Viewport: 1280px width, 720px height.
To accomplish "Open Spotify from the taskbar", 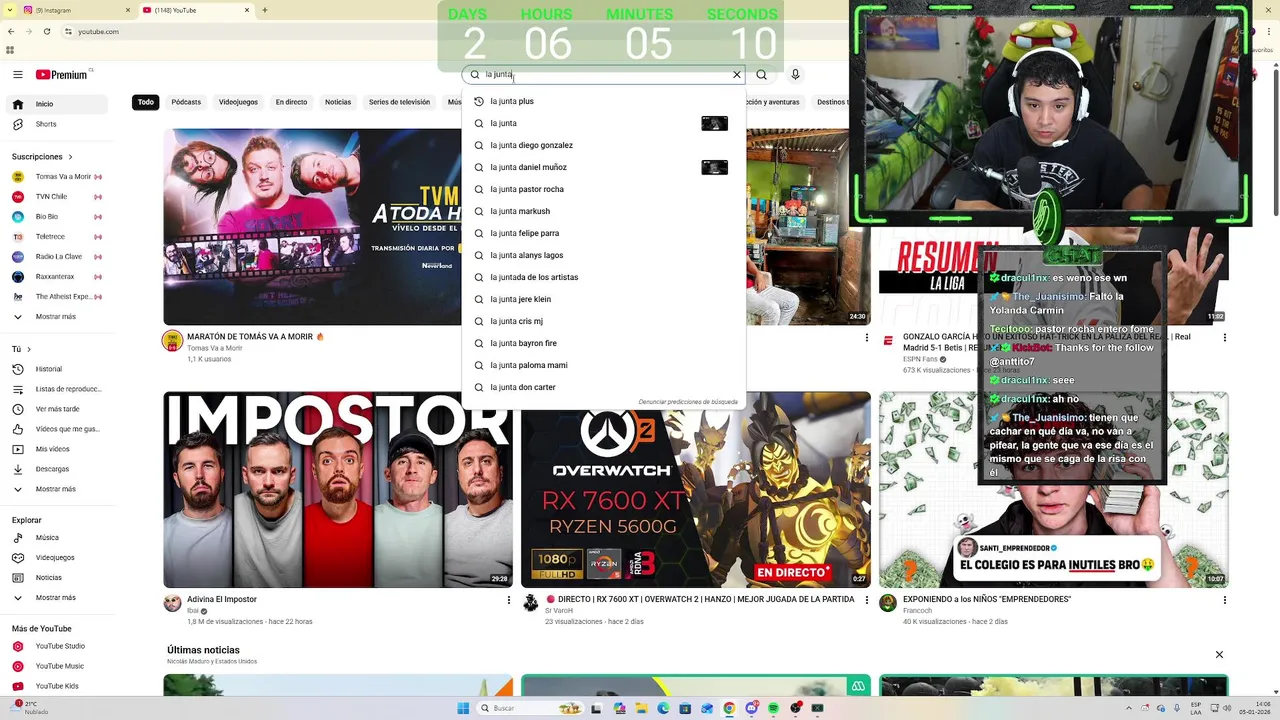I will pyautogui.click(x=774, y=708).
